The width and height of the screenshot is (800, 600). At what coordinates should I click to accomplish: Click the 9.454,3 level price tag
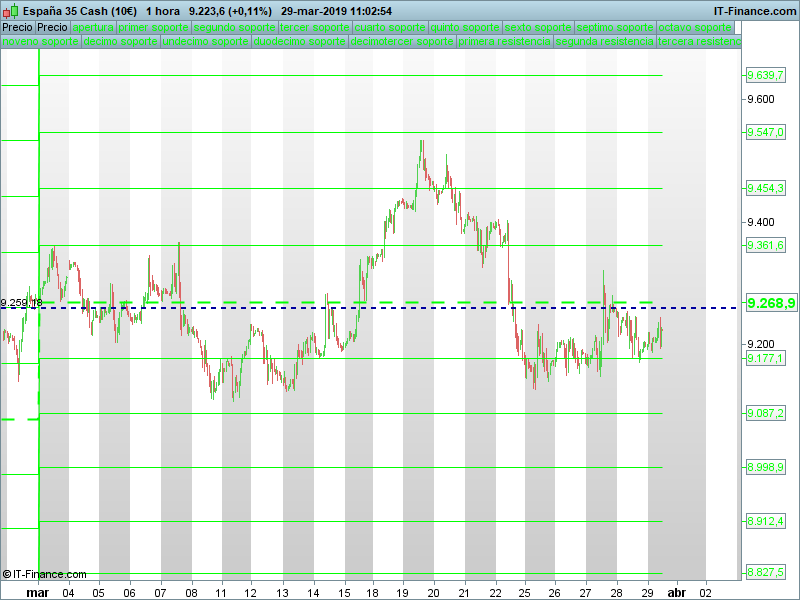click(765, 188)
